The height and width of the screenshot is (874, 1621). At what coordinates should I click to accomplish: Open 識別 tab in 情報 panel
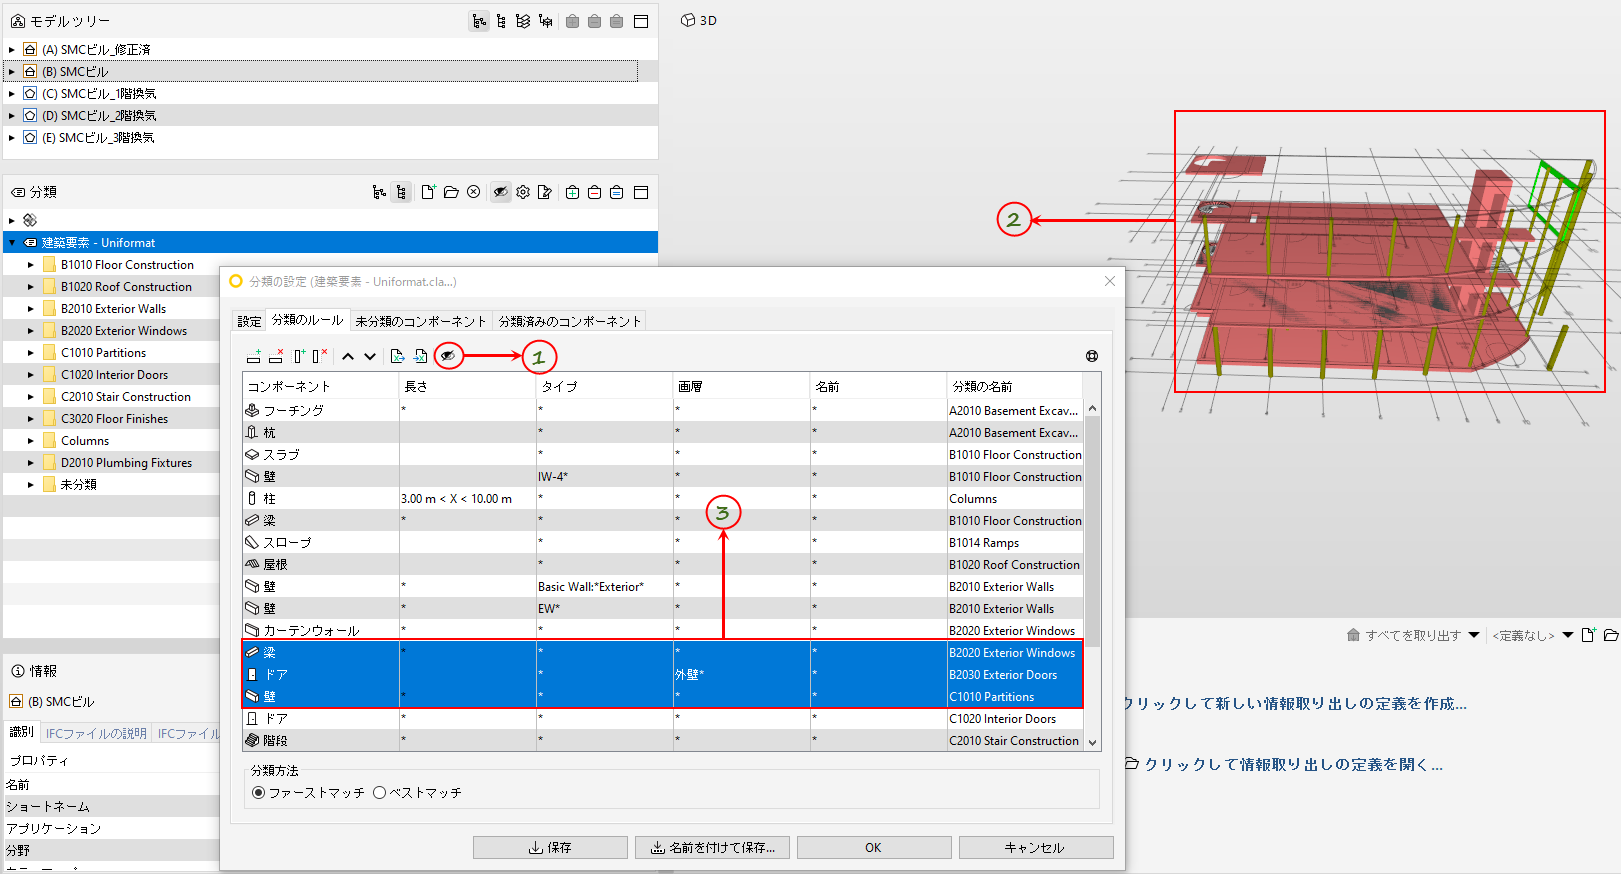(x=22, y=732)
